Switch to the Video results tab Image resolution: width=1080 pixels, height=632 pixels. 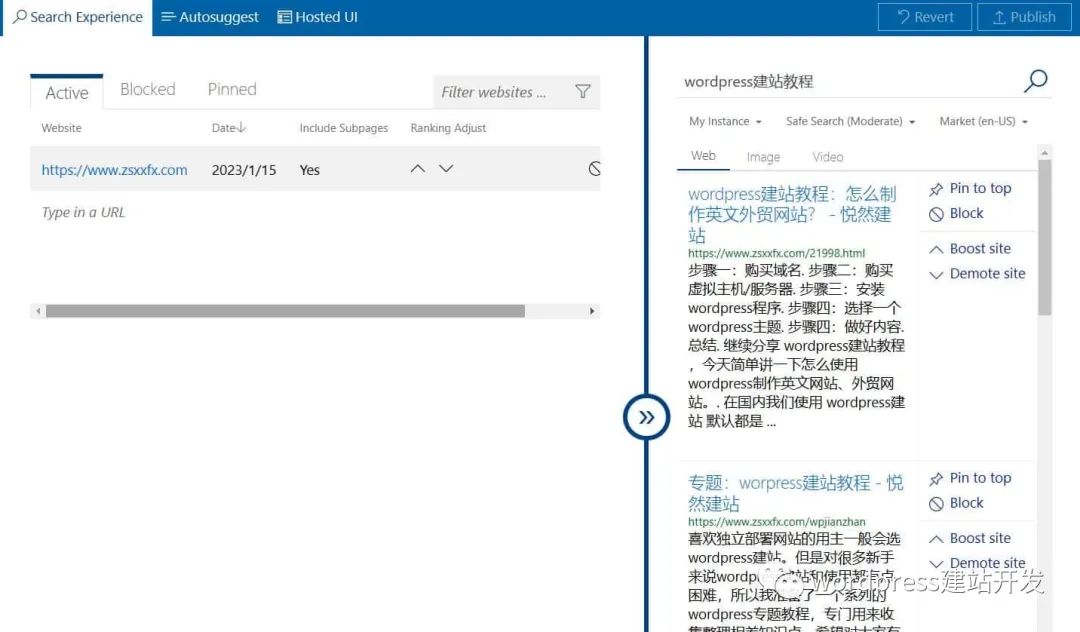(x=827, y=158)
